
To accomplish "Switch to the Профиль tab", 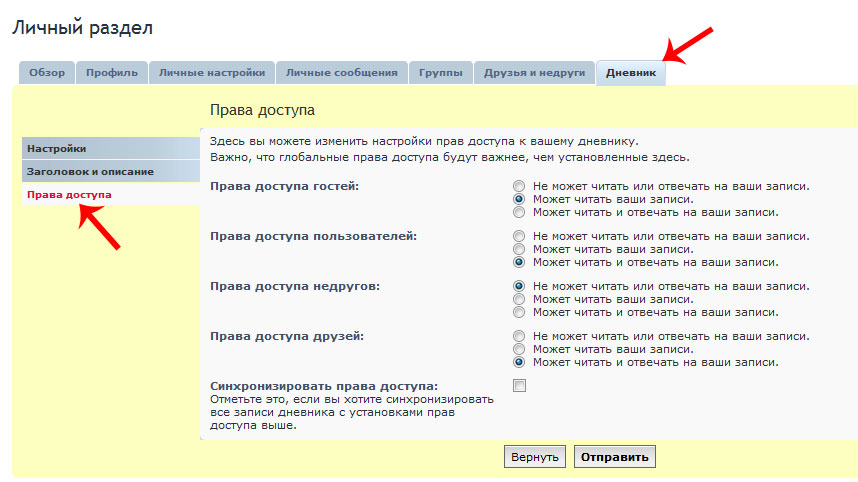I will point(111,73).
